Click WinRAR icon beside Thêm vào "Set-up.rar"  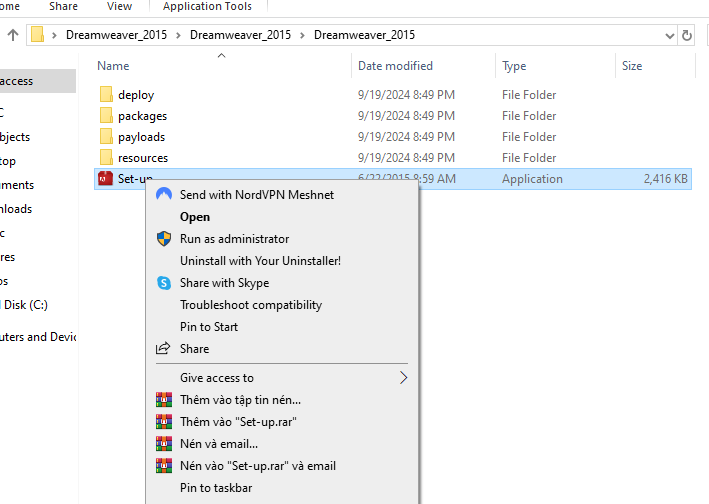164,422
